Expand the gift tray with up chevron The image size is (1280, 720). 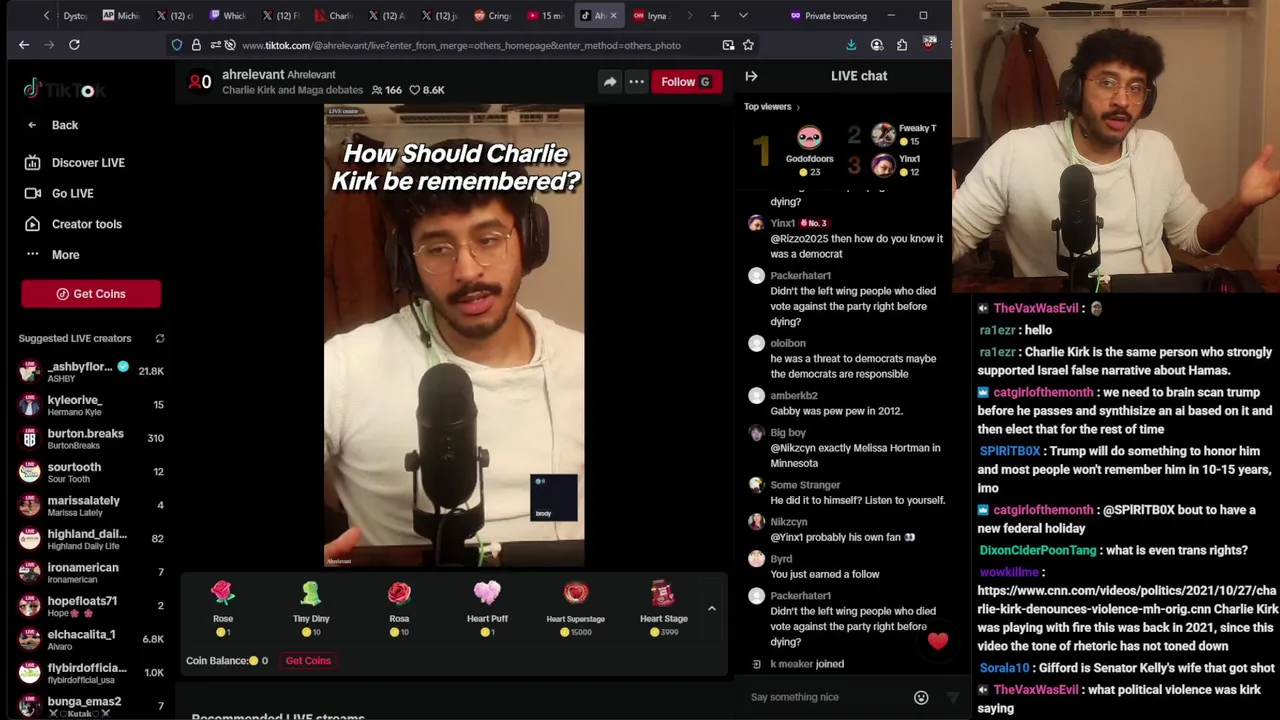(712, 608)
